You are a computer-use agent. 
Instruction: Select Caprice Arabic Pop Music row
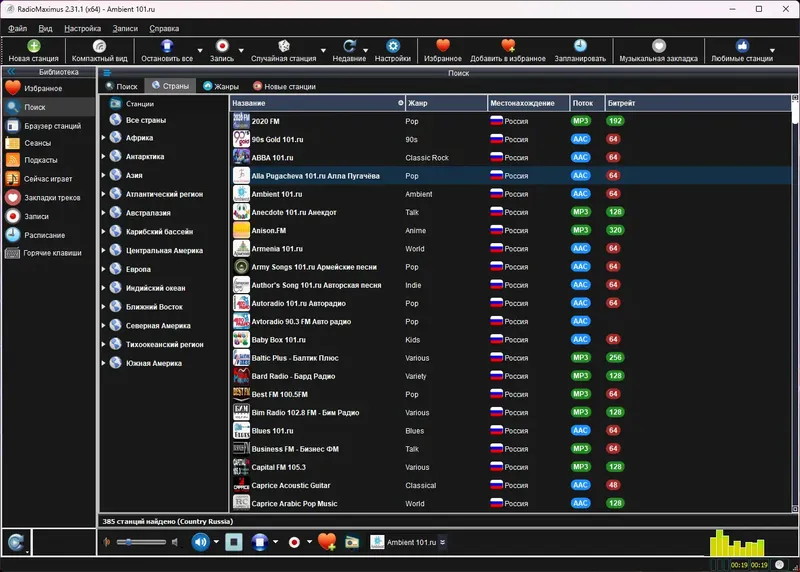tap(510, 504)
